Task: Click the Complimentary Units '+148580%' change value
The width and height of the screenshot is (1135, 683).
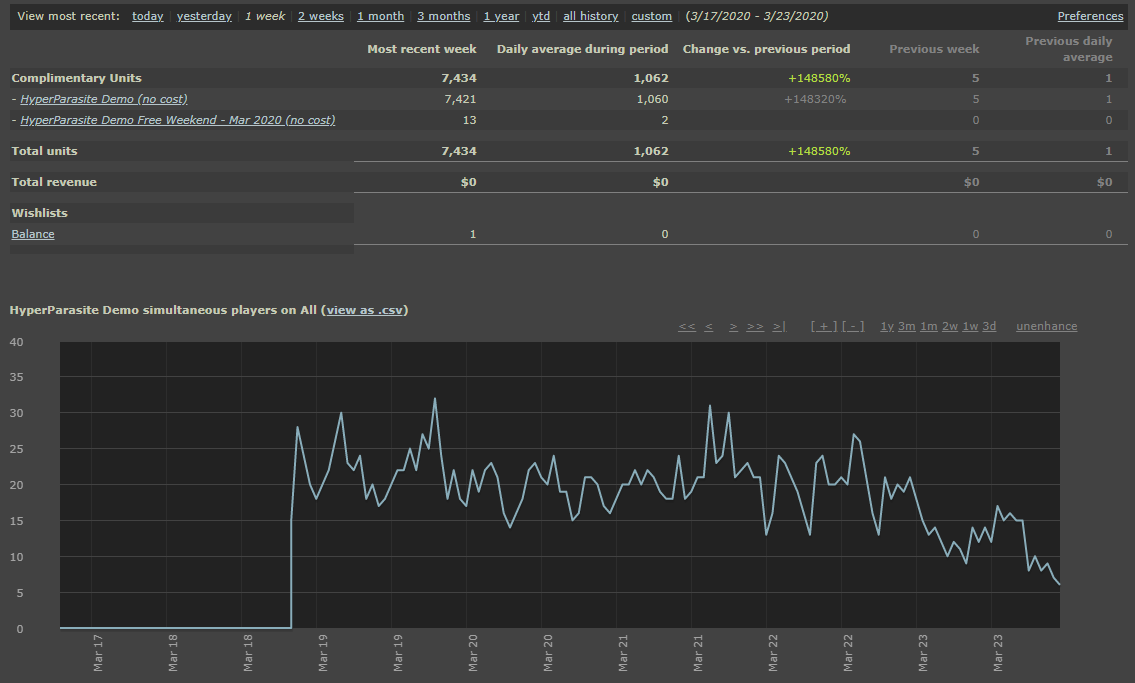Action: click(x=819, y=78)
